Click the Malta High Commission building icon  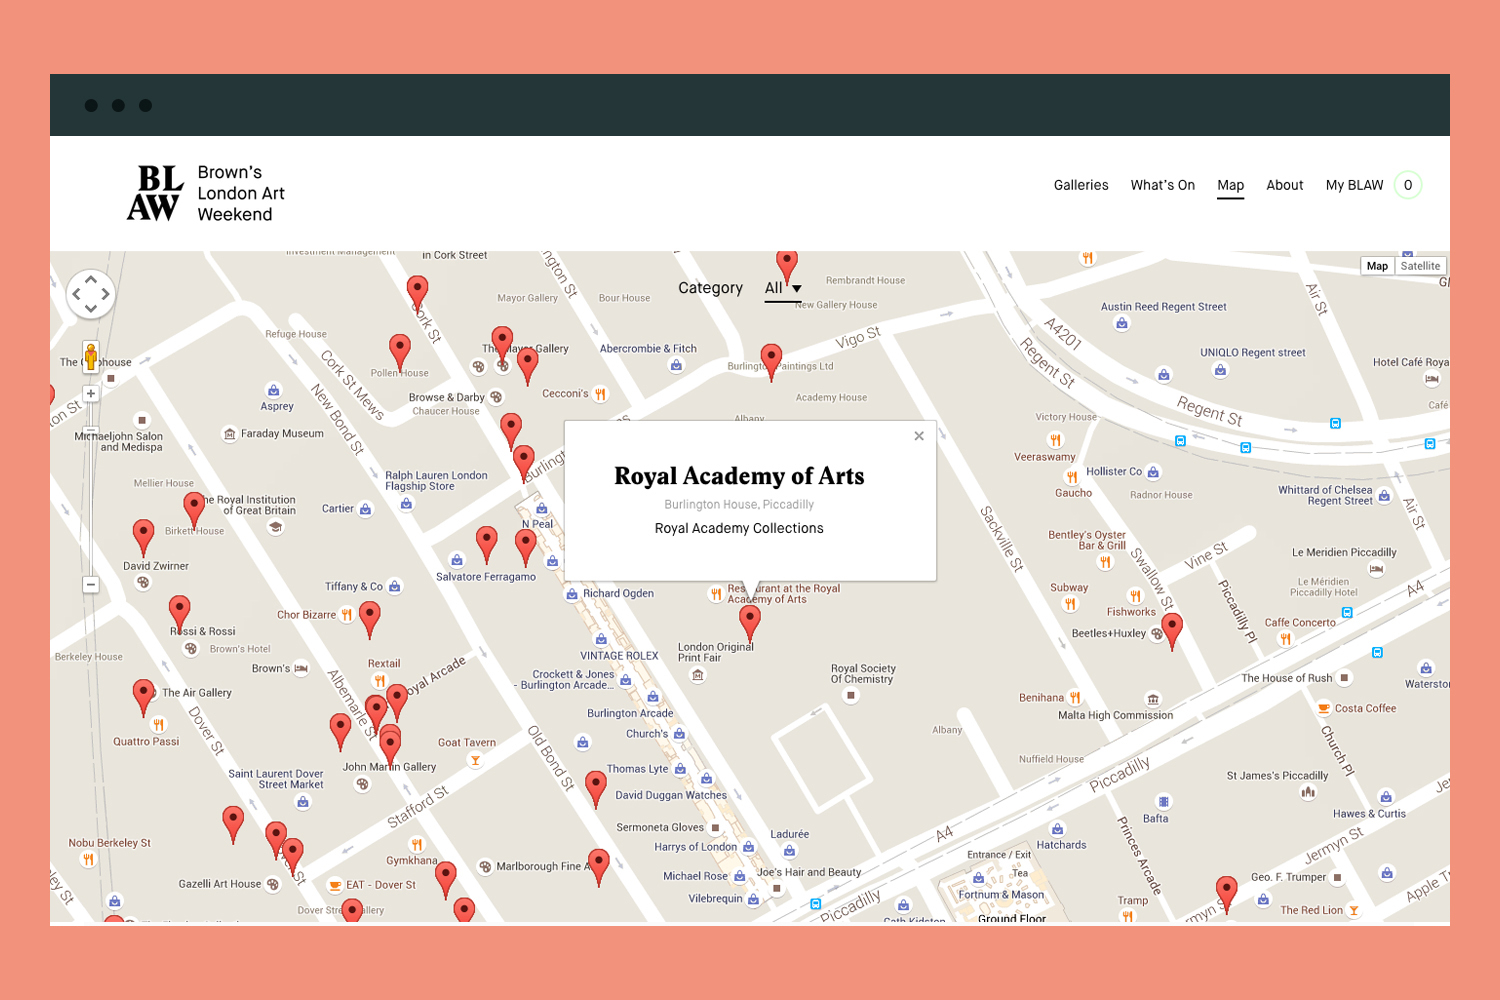(x=1153, y=700)
